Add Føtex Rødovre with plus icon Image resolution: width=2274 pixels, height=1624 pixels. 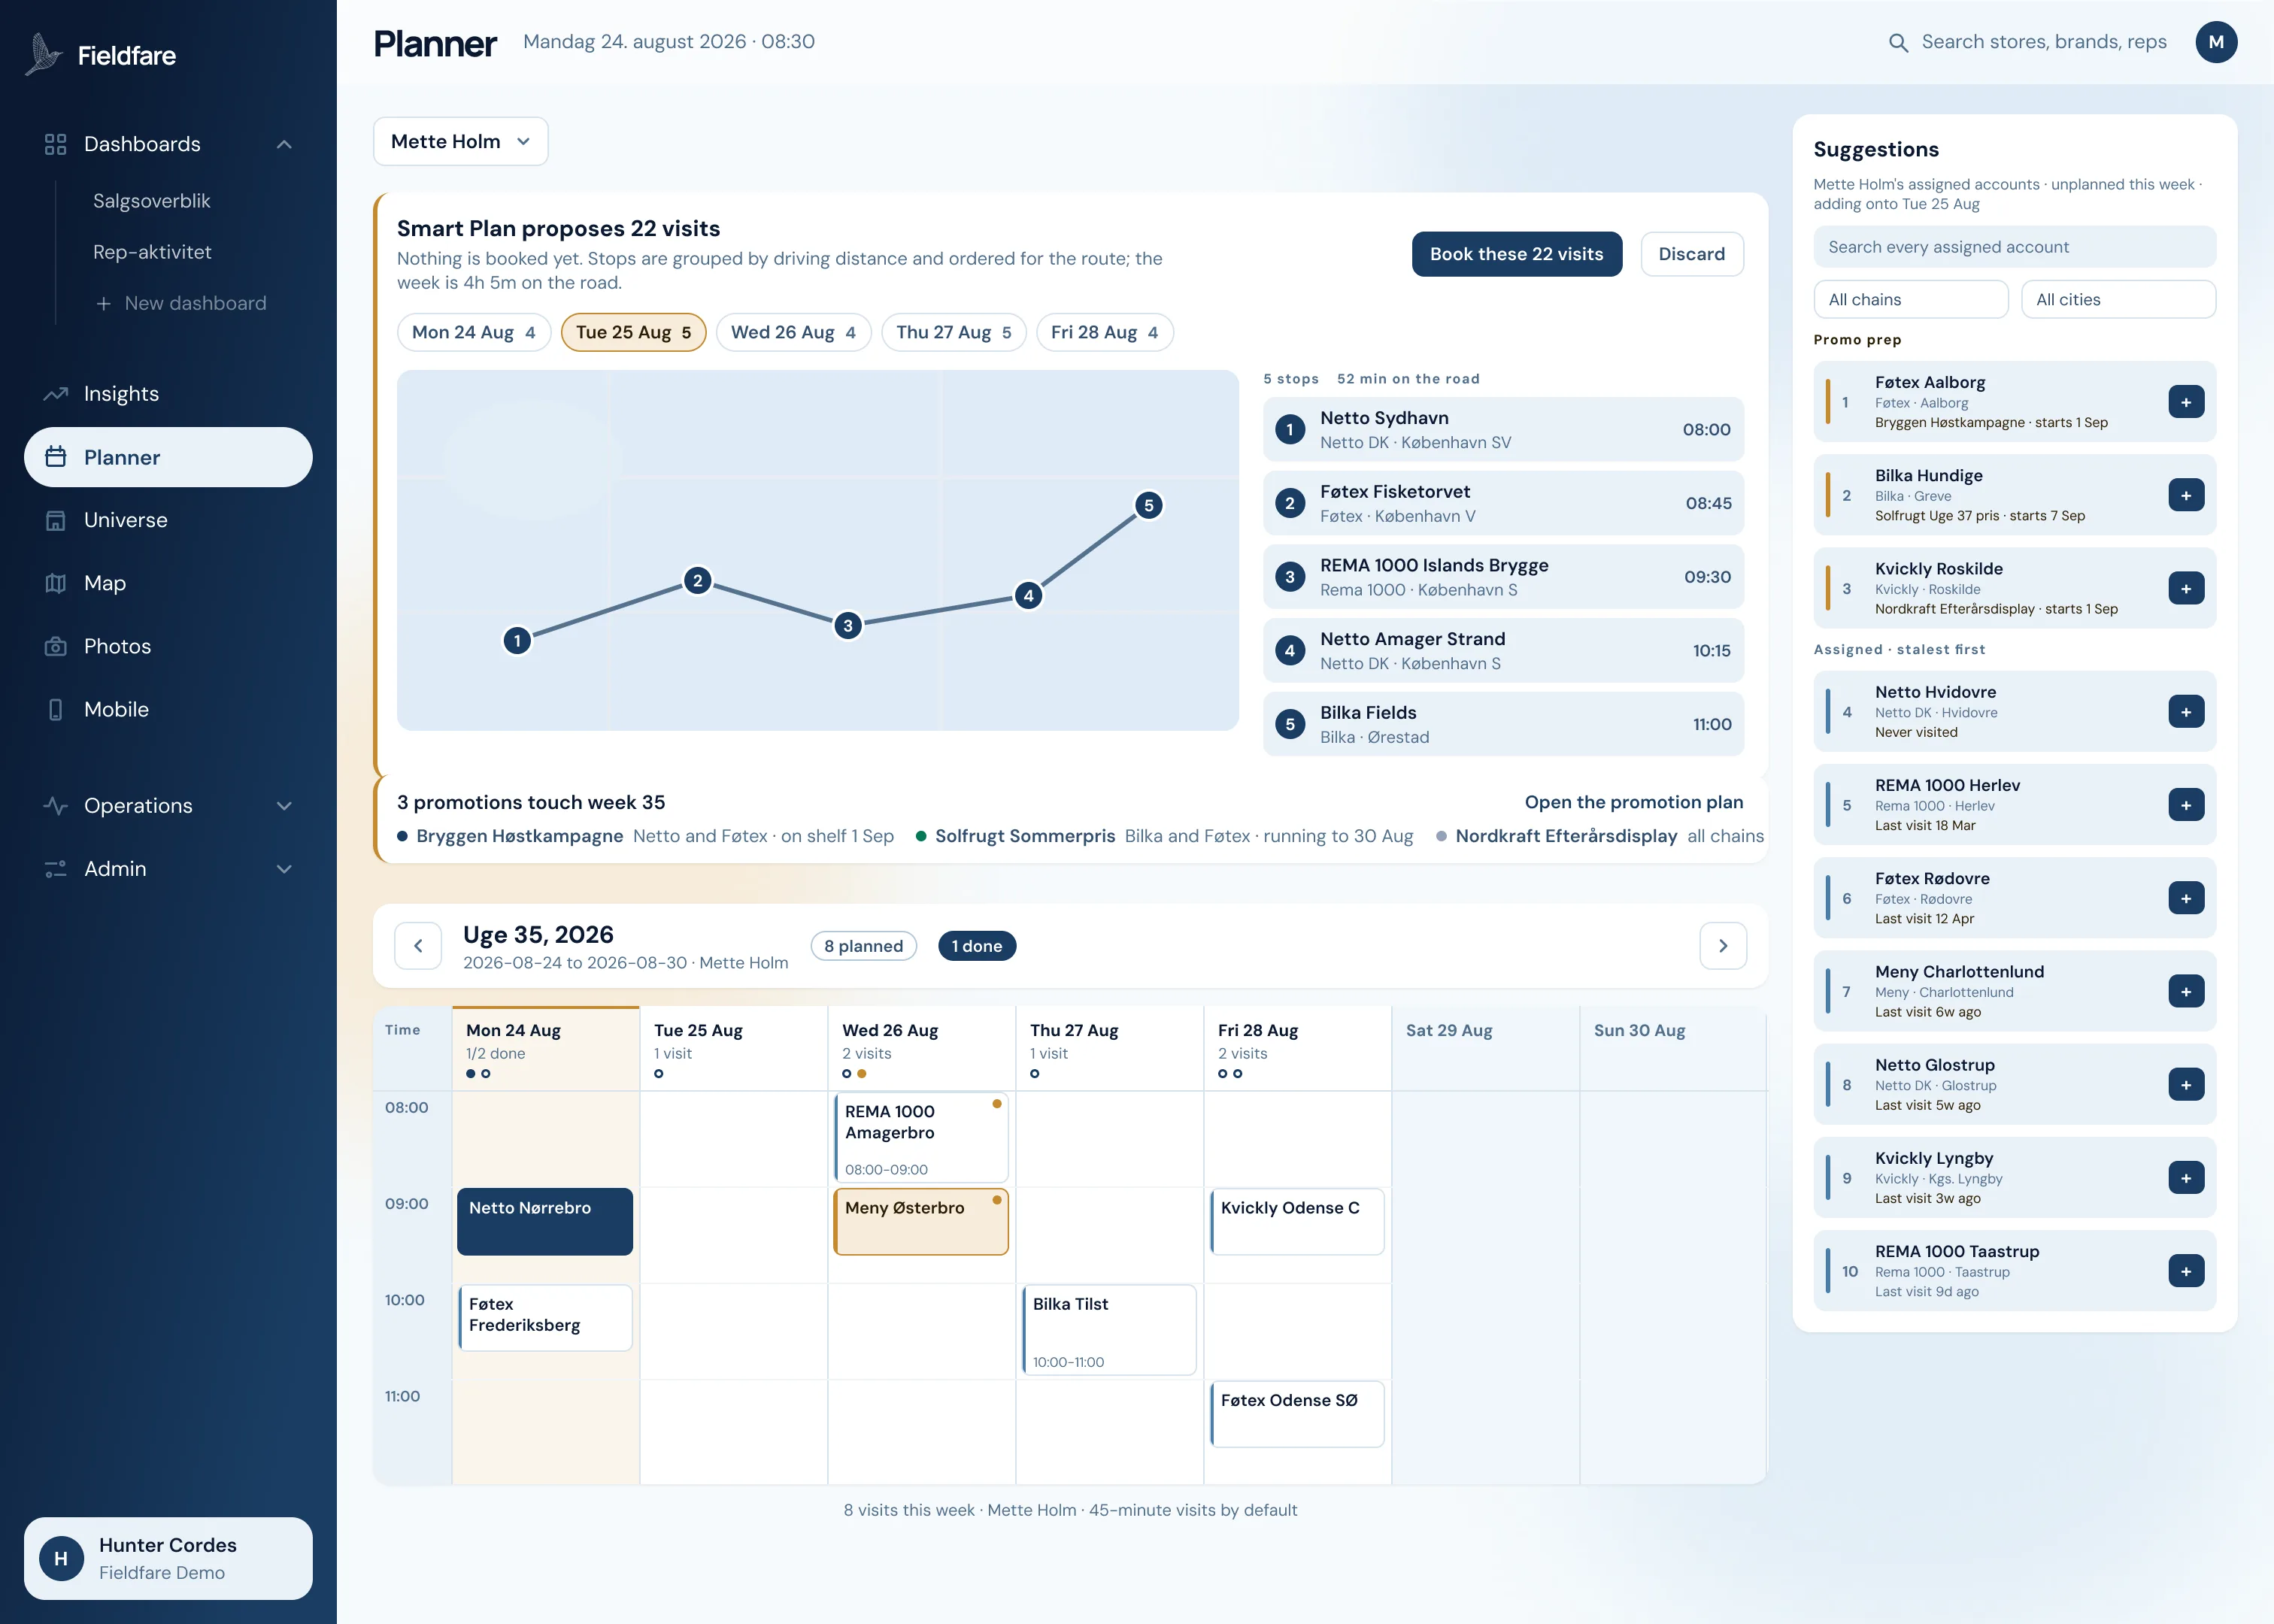click(x=2185, y=898)
